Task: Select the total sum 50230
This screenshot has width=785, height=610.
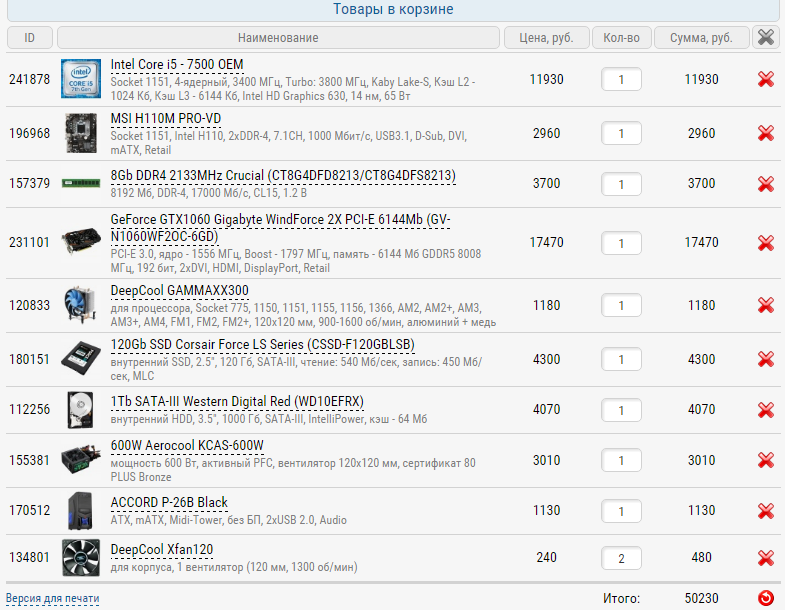Action: [701, 598]
